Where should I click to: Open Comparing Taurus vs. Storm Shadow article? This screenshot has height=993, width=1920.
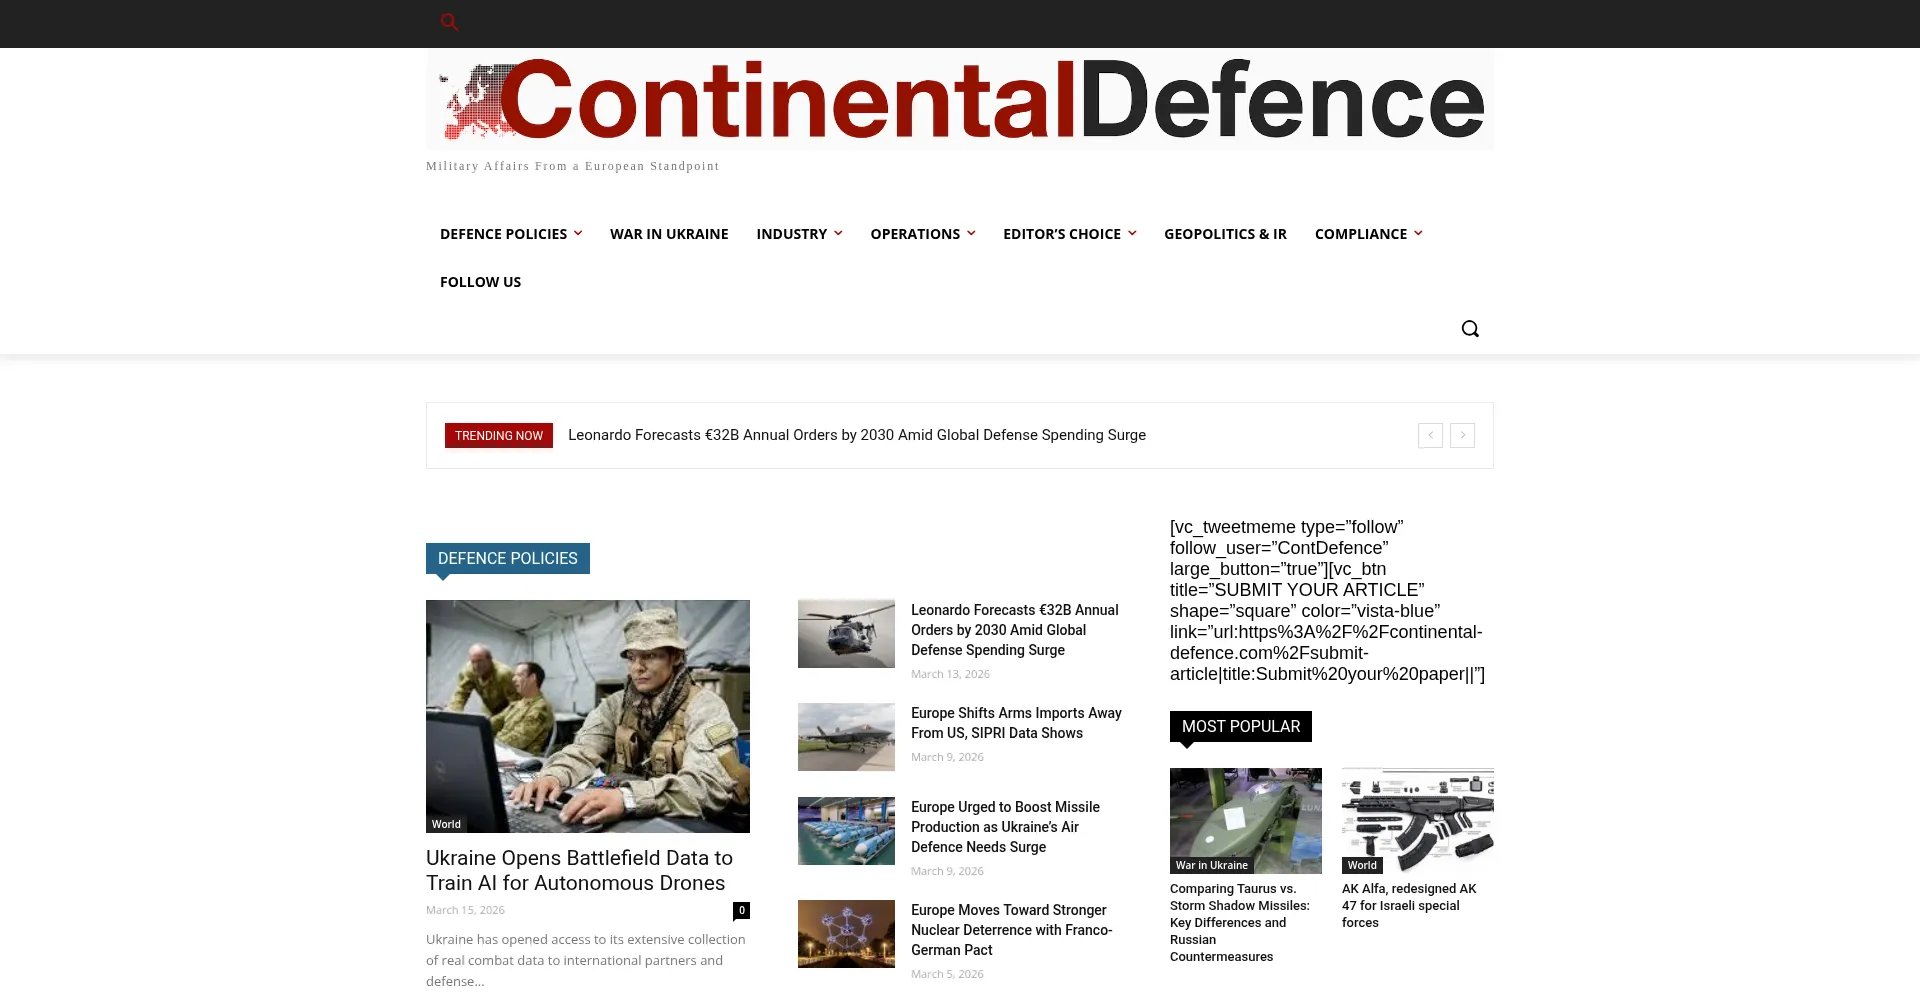click(1240, 922)
